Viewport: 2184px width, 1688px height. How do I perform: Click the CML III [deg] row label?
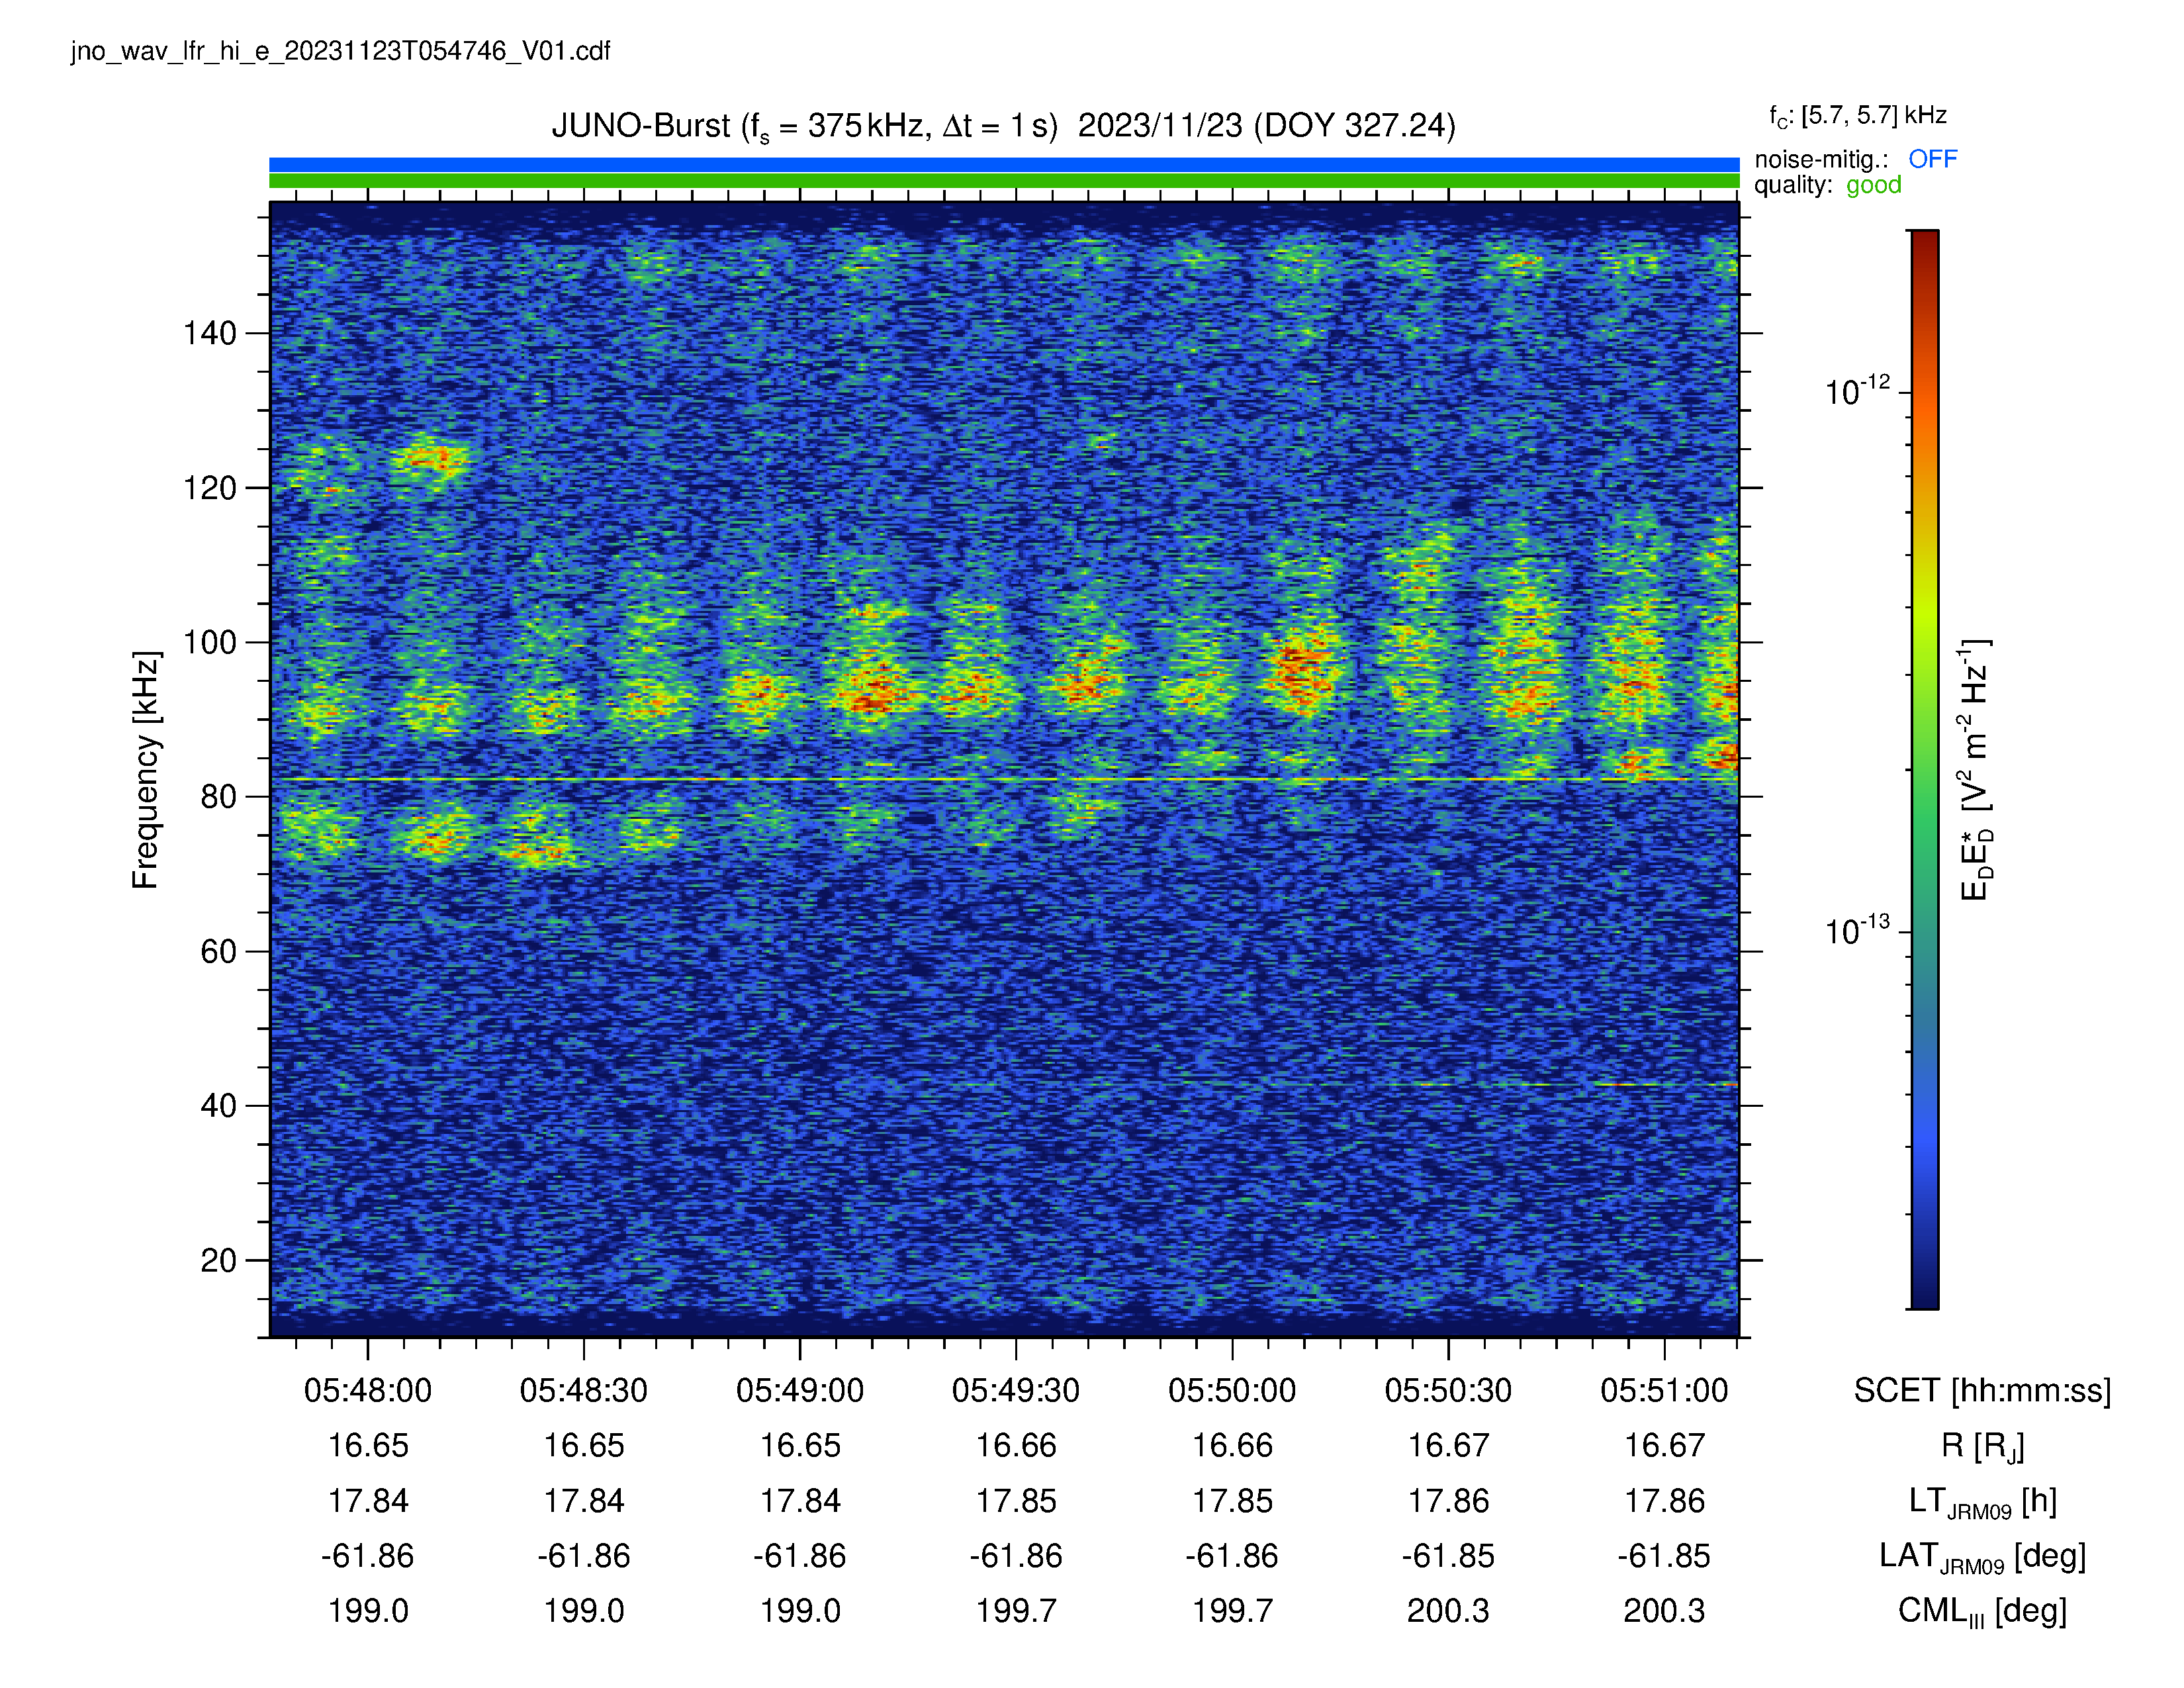pyautogui.click(x=1982, y=1611)
